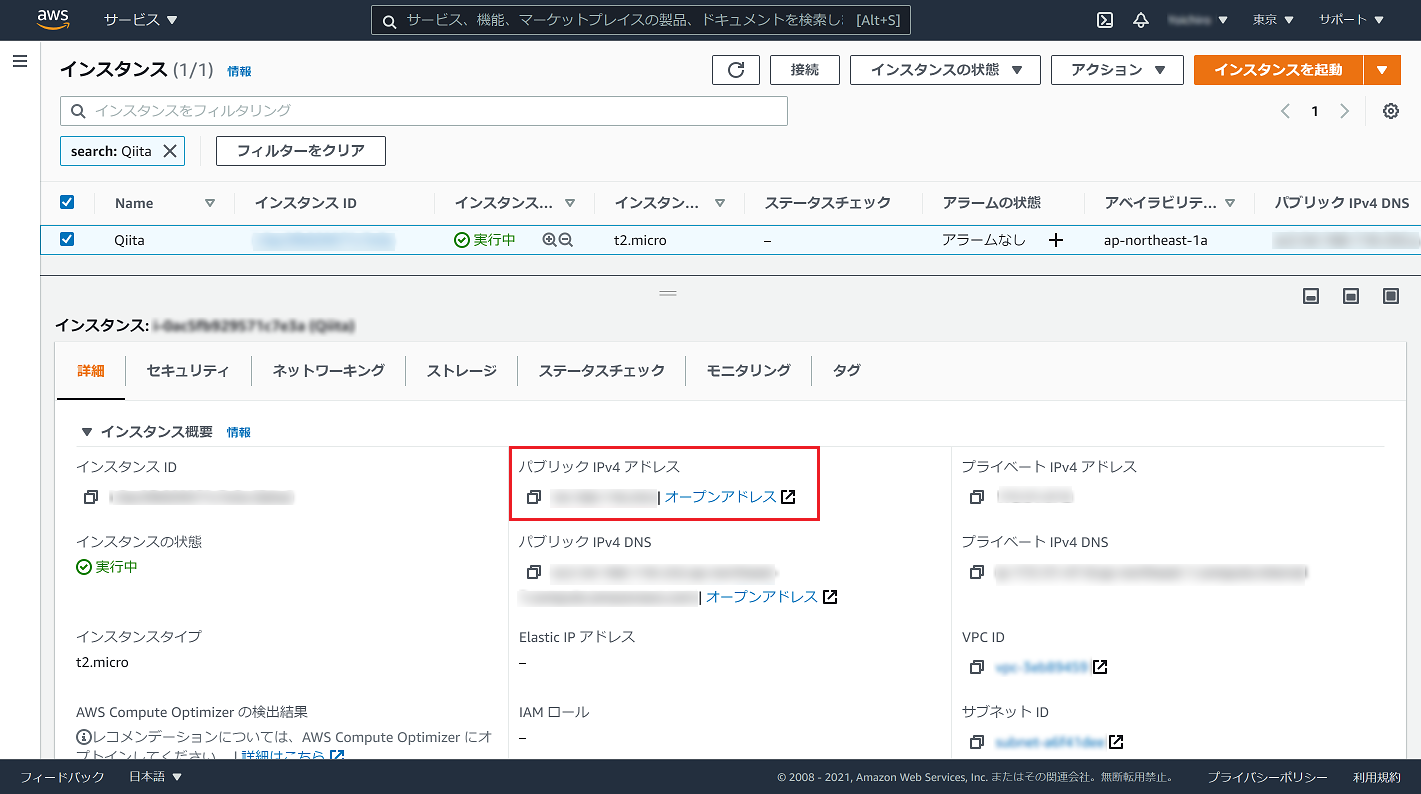The width and height of the screenshot is (1421, 794).
Task: Open the hamburger navigation menu
Action: point(19,61)
